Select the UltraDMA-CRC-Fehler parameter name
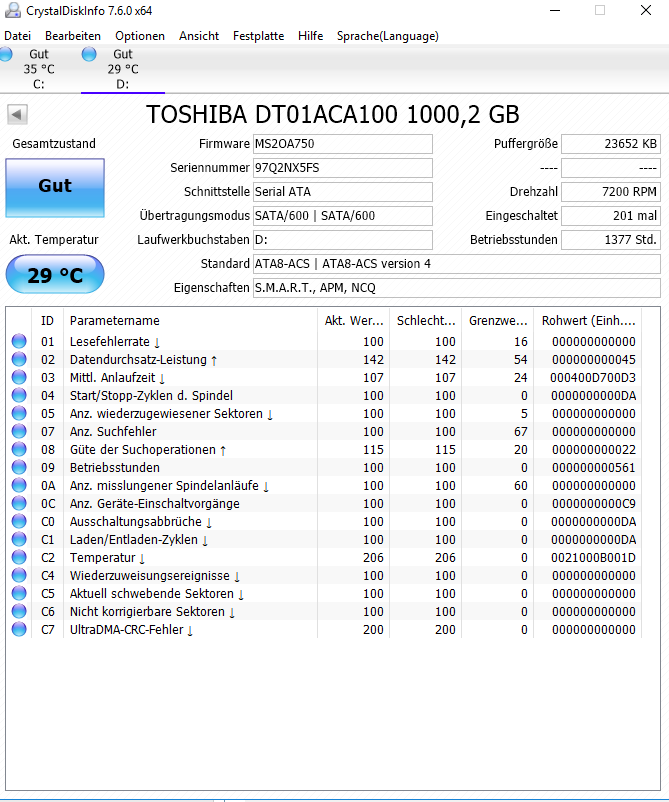669x802 pixels. pos(126,629)
